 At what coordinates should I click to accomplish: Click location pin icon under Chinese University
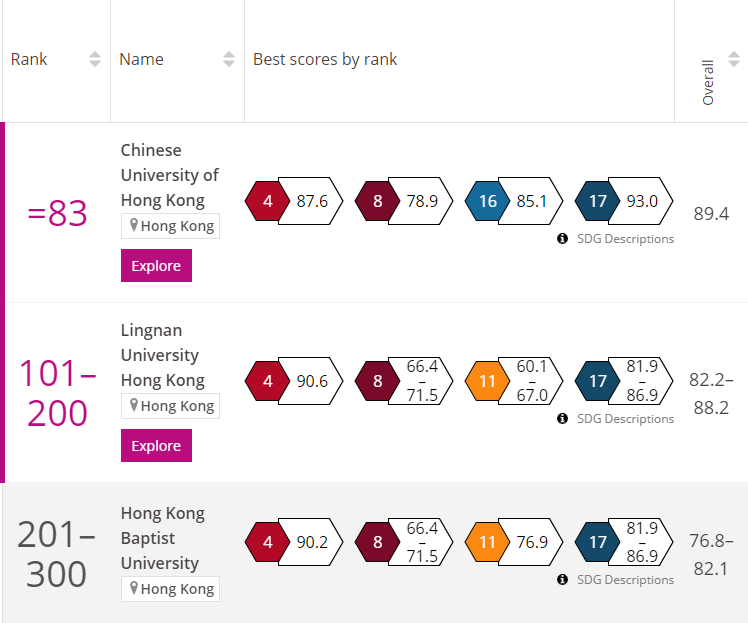(x=131, y=226)
